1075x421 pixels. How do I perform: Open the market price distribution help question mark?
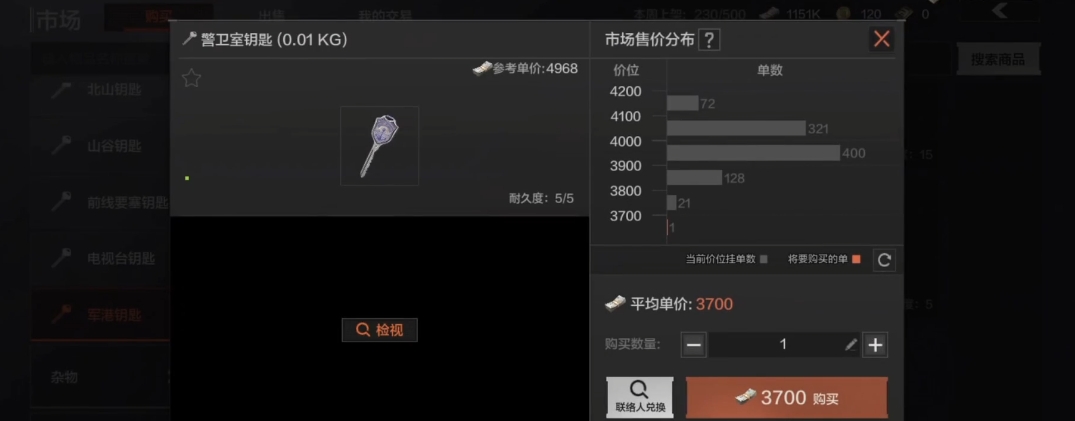(709, 40)
